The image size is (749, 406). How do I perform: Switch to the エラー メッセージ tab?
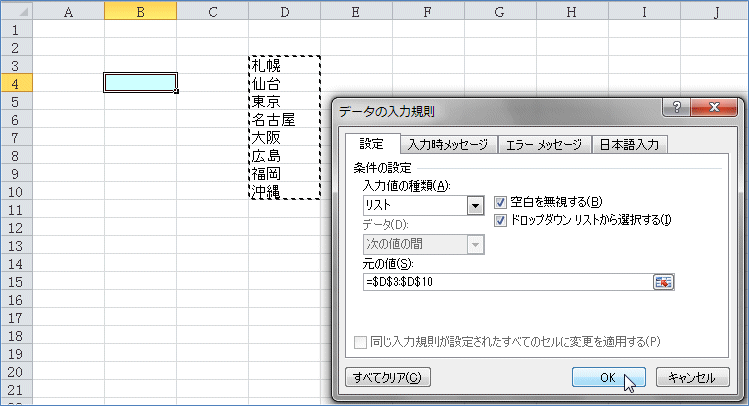pyautogui.click(x=544, y=145)
